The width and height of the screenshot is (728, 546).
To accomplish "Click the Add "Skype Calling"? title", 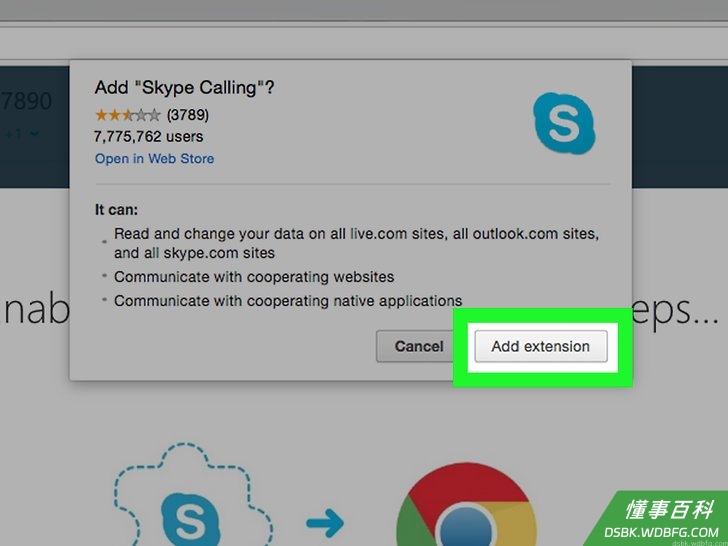I will [x=184, y=87].
